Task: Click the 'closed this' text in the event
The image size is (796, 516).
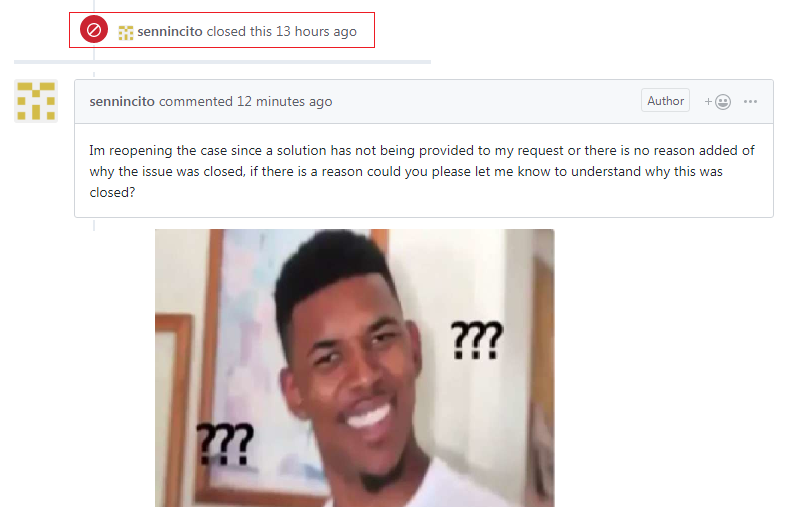Action: [x=239, y=31]
